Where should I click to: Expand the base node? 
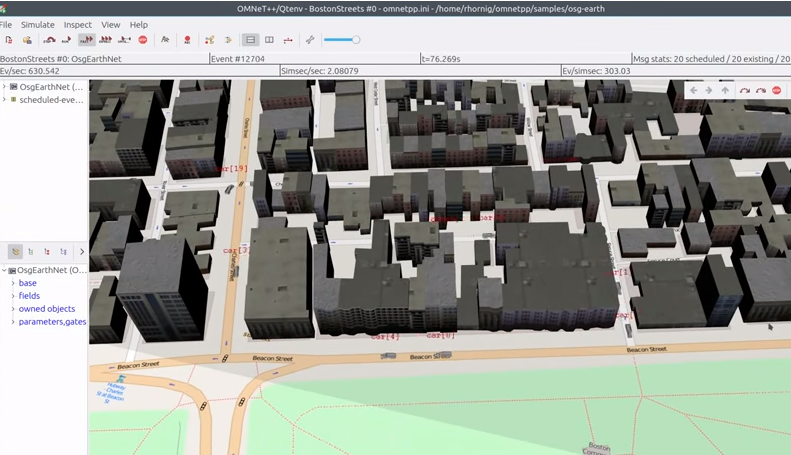click(x=13, y=283)
